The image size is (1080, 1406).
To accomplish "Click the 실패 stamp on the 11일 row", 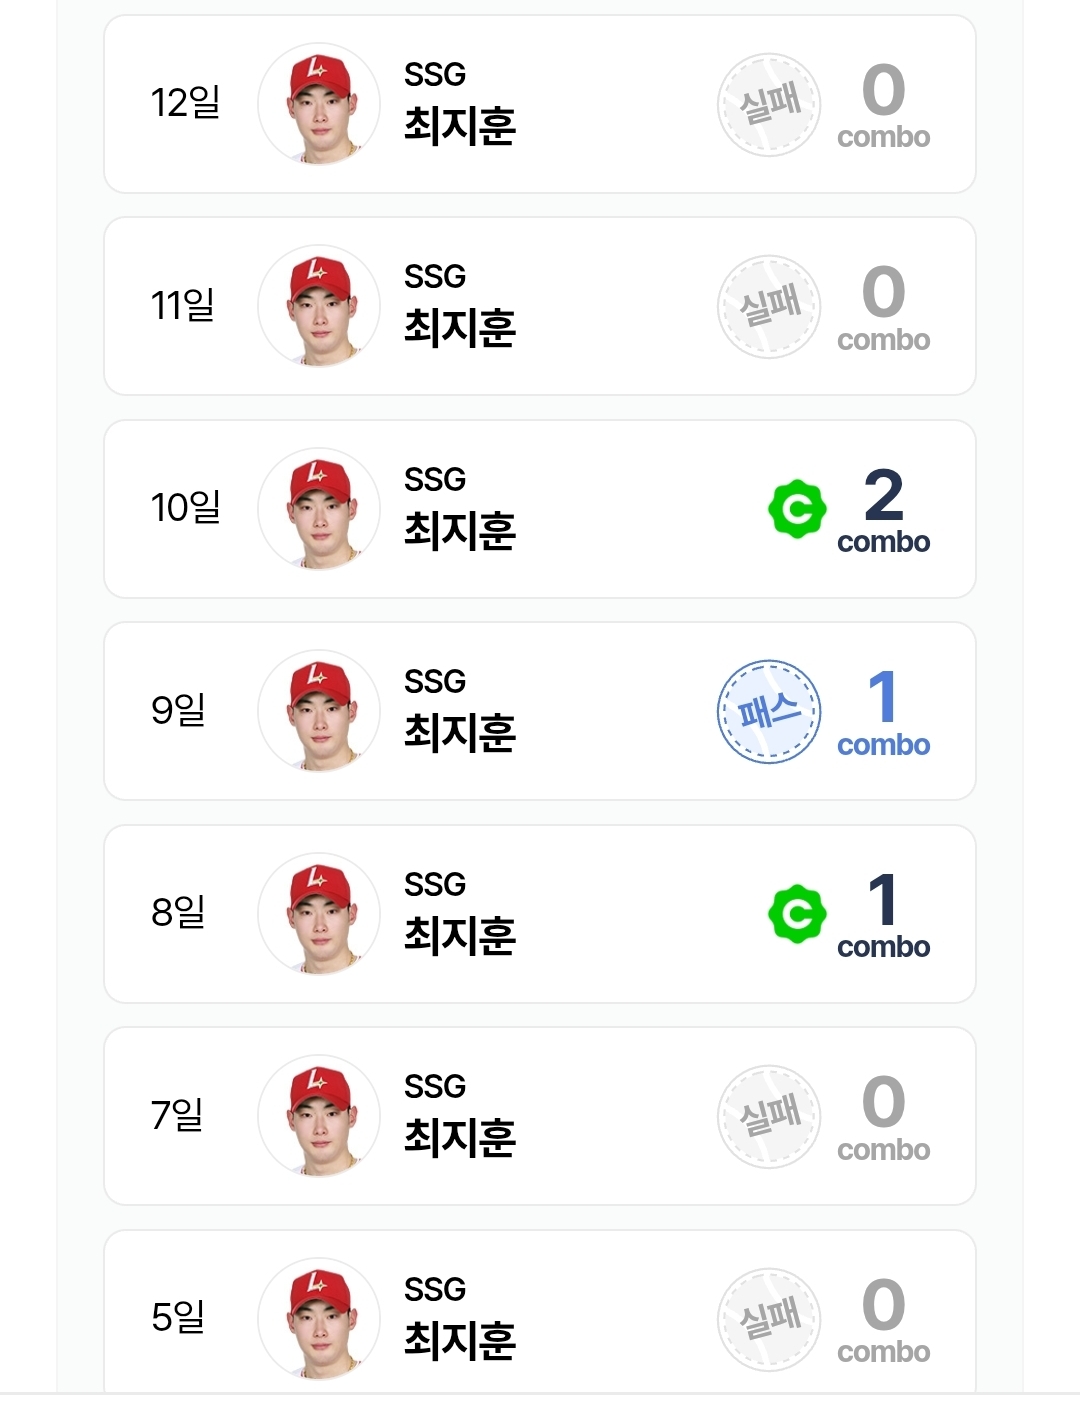I will (x=769, y=307).
